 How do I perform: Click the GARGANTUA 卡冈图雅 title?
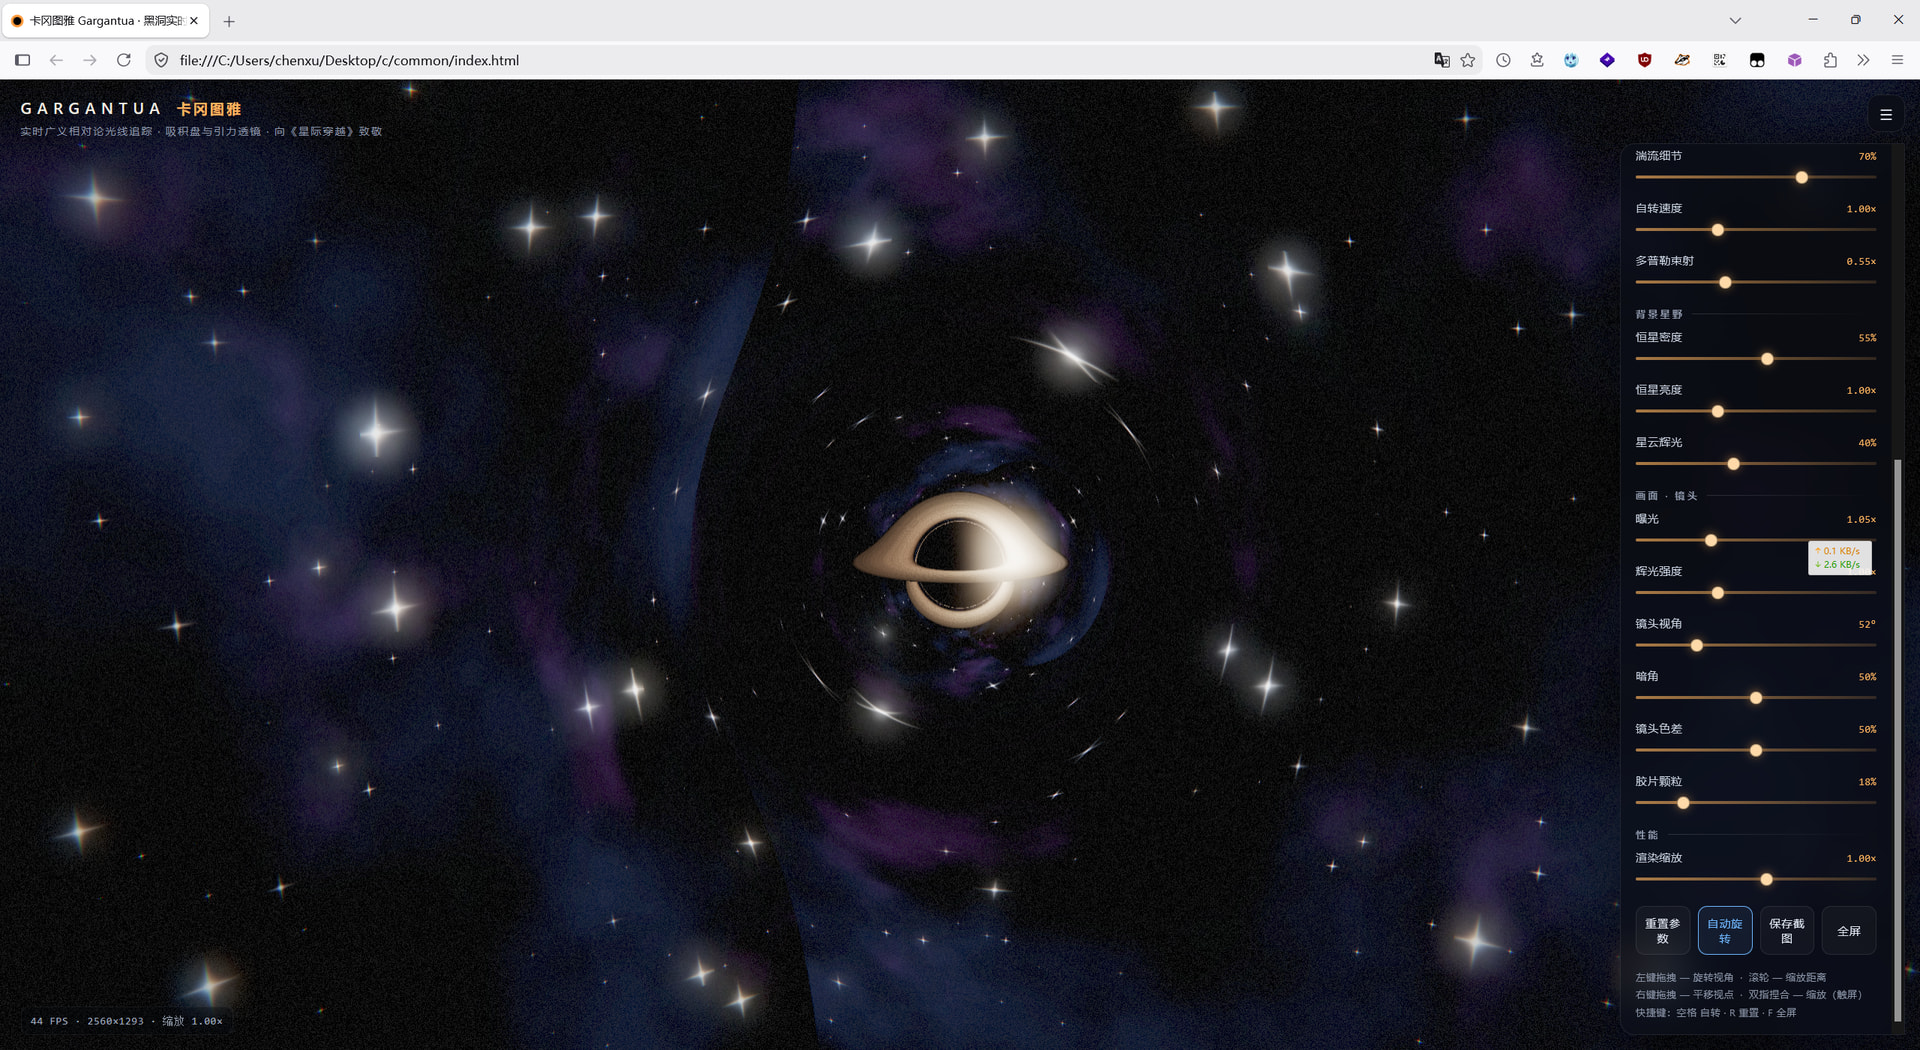pyautogui.click(x=131, y=109)
